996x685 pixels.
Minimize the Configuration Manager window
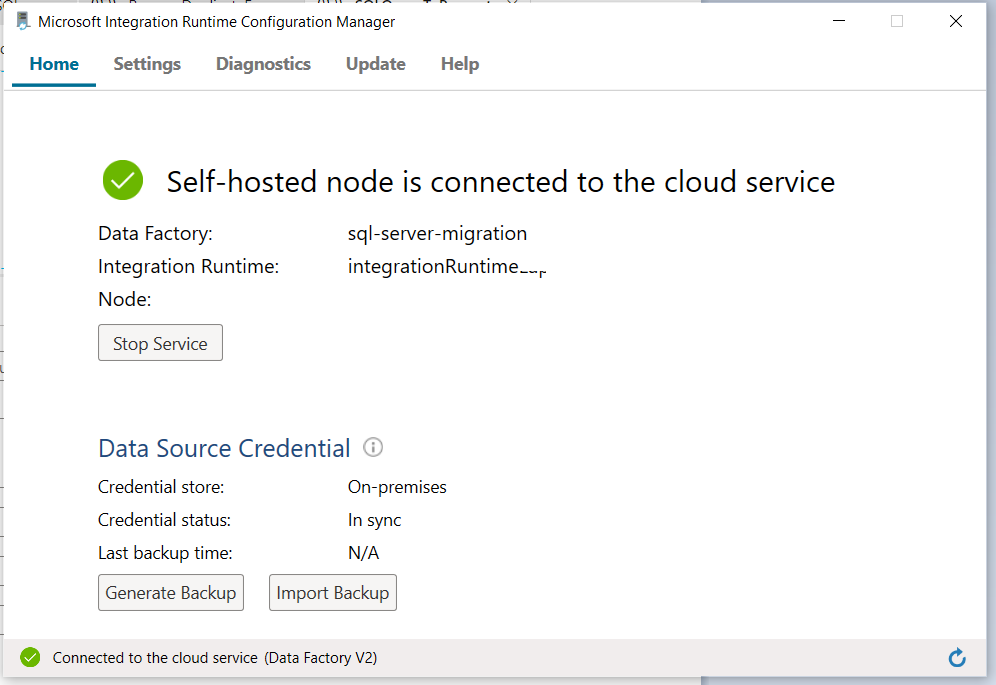click(838, 21)
